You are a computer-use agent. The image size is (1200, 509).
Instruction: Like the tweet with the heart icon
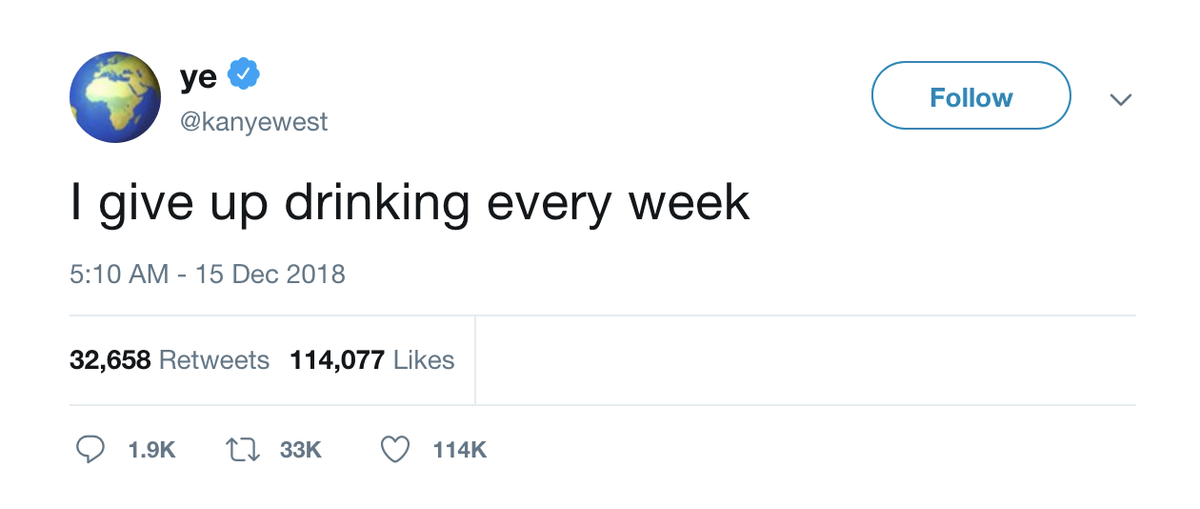[396, 450]
